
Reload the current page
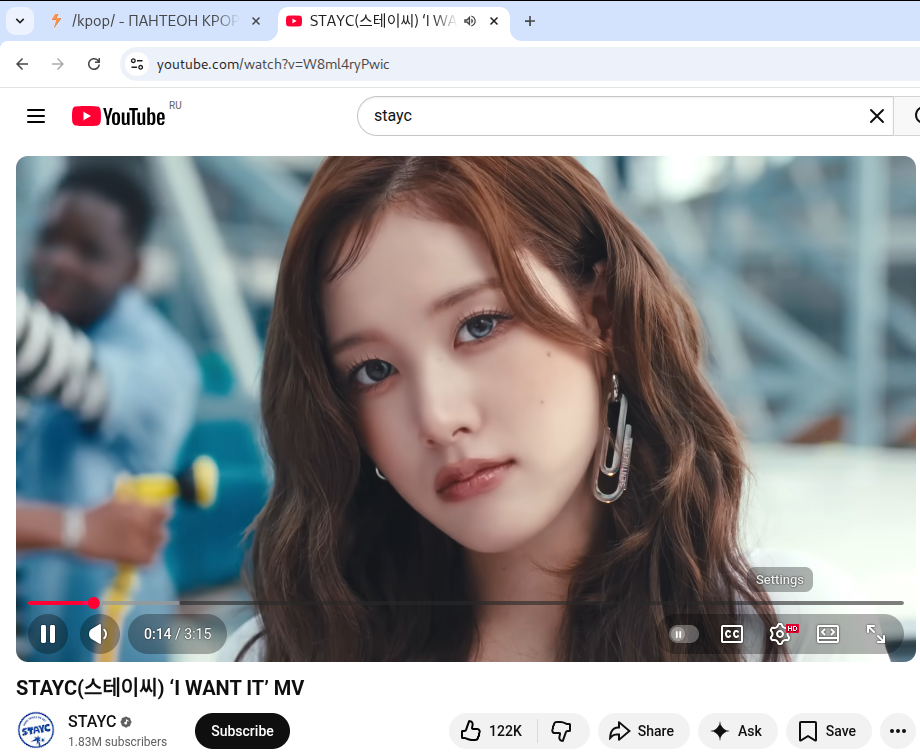coord(94,64)
